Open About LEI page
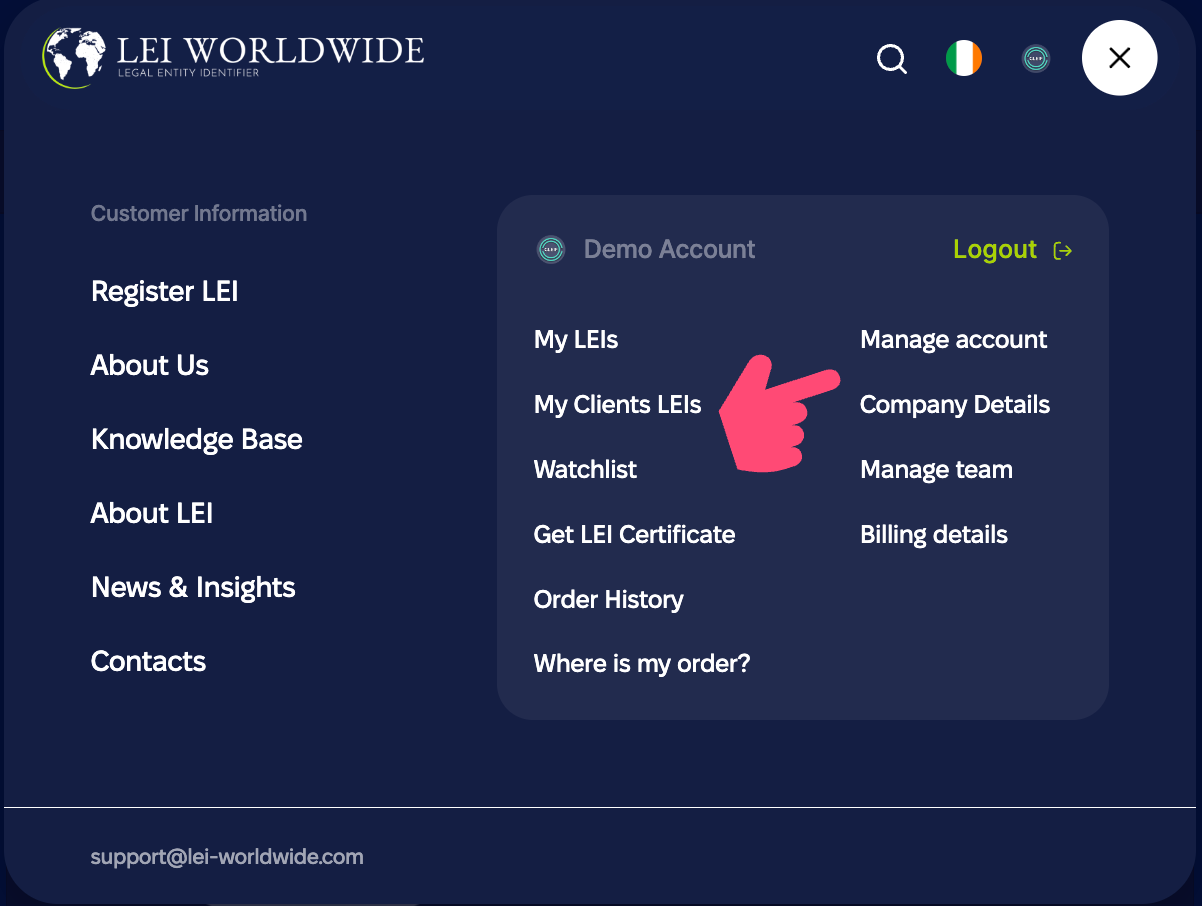1202x906 pixels. 152,514
